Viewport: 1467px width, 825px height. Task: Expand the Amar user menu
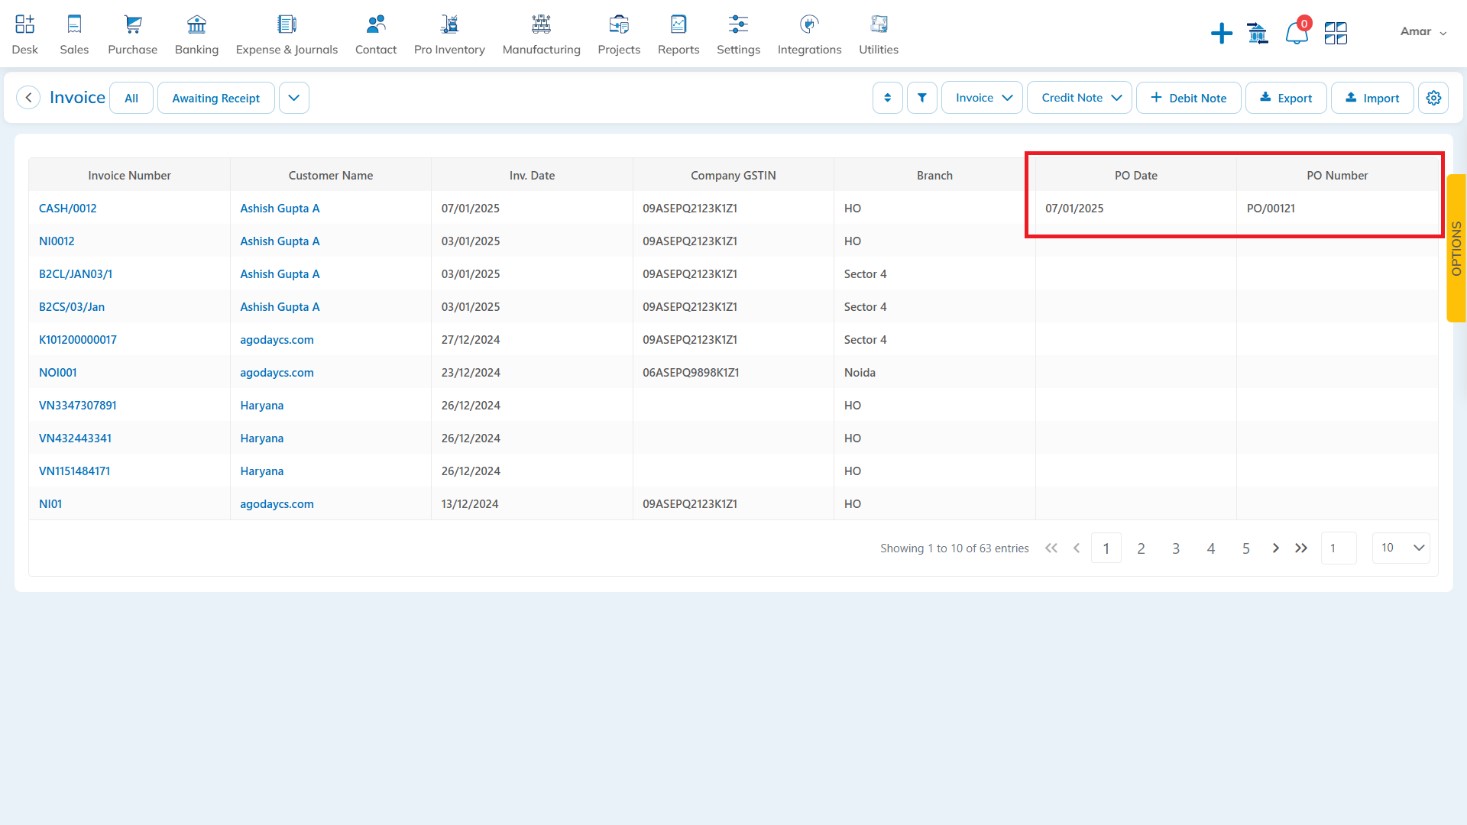click(1423, 32)
